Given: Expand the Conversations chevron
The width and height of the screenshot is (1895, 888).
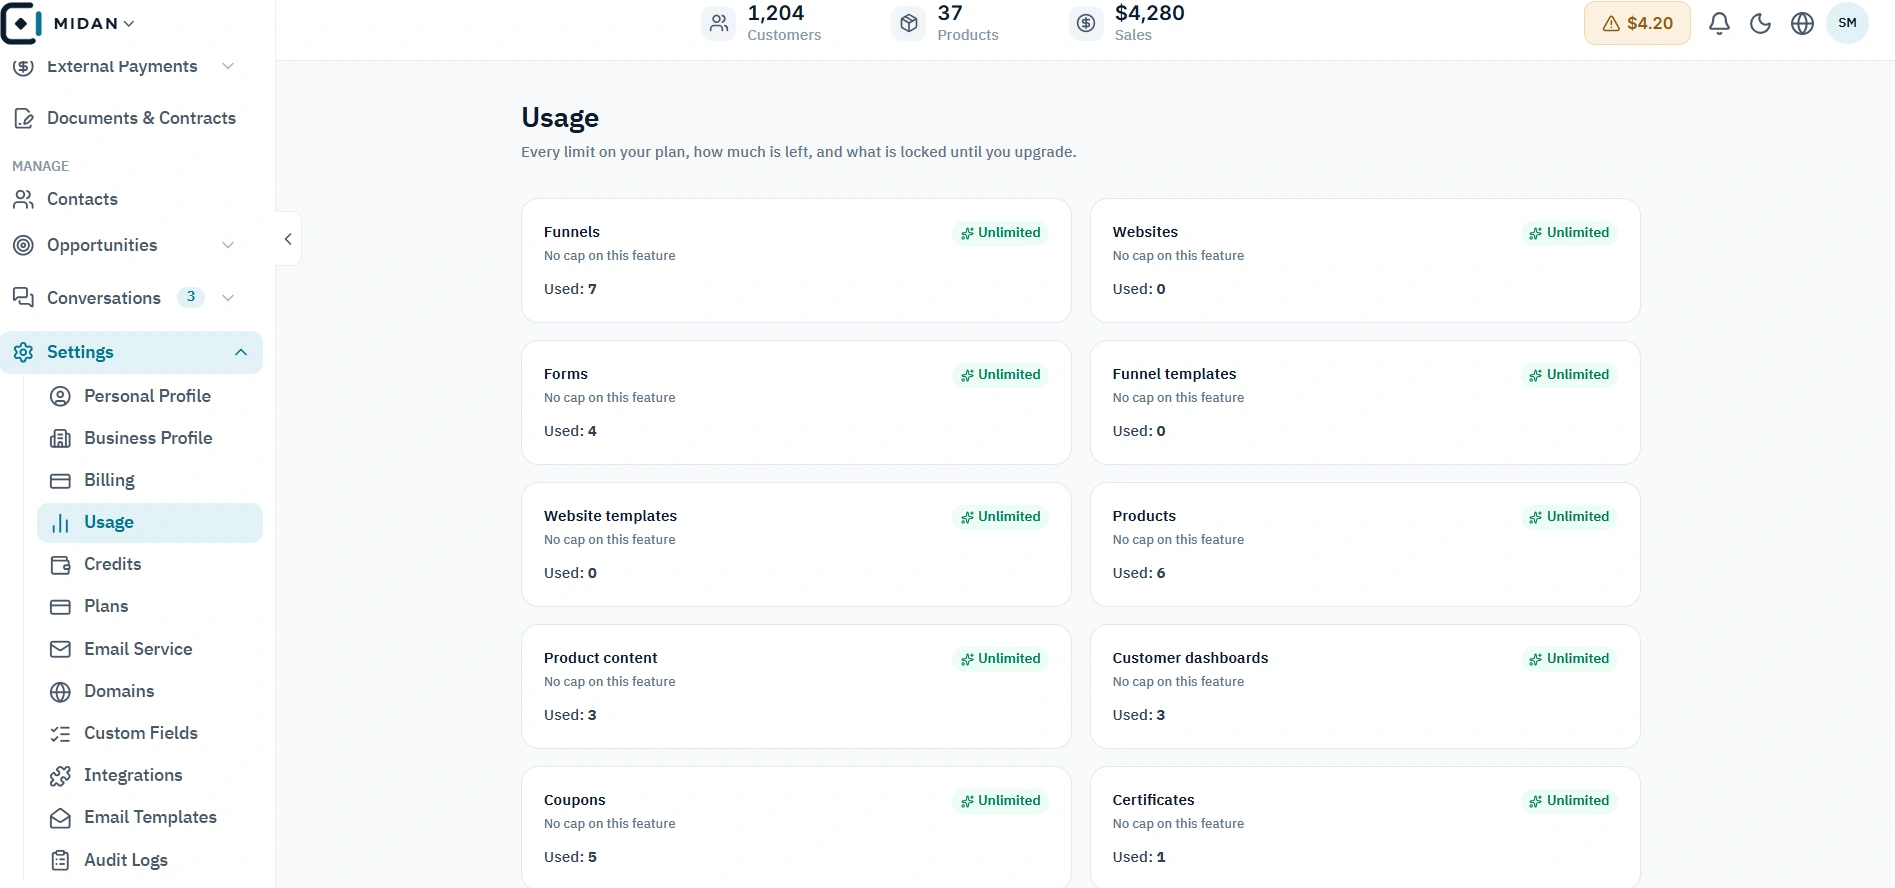Looking at the screenshot, I should [228, 297].
